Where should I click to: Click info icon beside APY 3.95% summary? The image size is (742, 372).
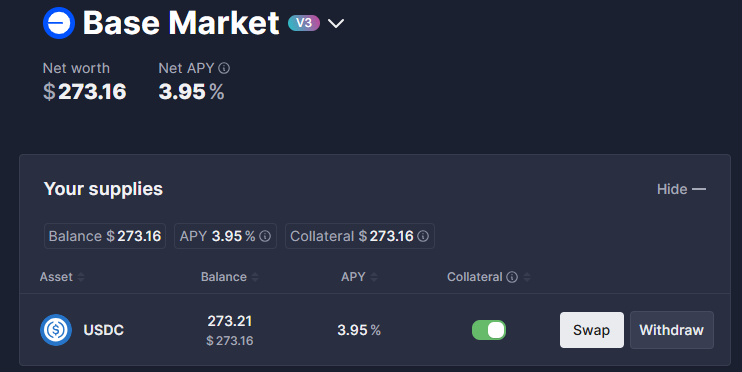point(265,236)
